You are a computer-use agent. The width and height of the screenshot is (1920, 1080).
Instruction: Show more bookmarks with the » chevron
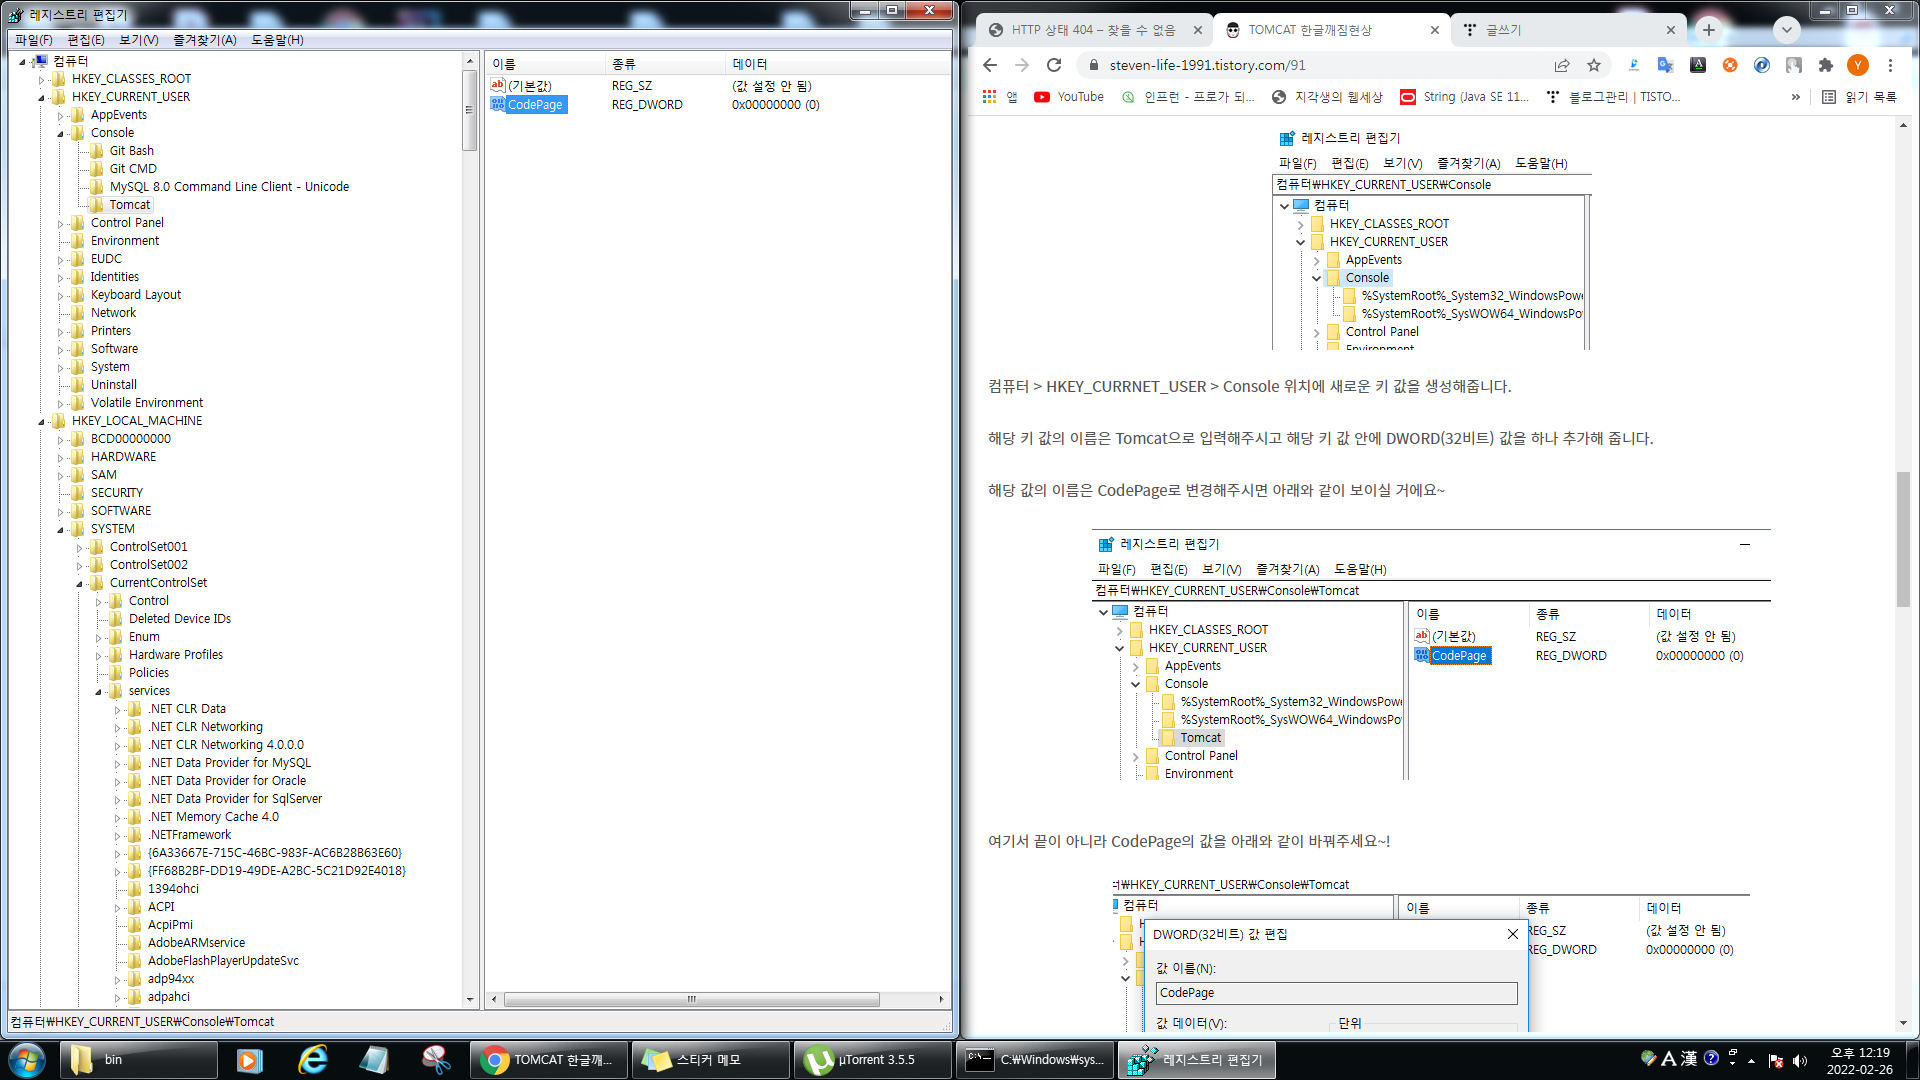[1796, 97]
